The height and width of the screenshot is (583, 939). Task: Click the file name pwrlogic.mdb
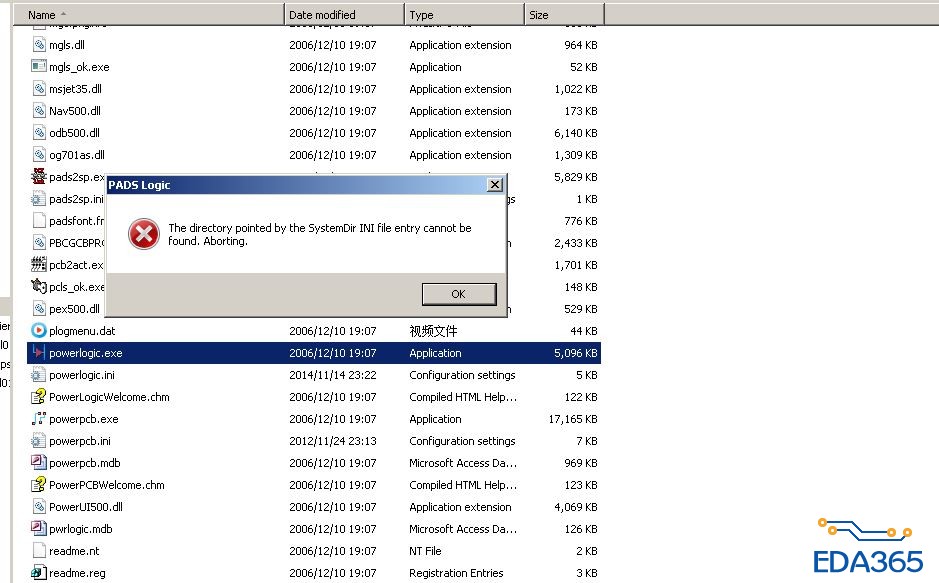point(81,529)
